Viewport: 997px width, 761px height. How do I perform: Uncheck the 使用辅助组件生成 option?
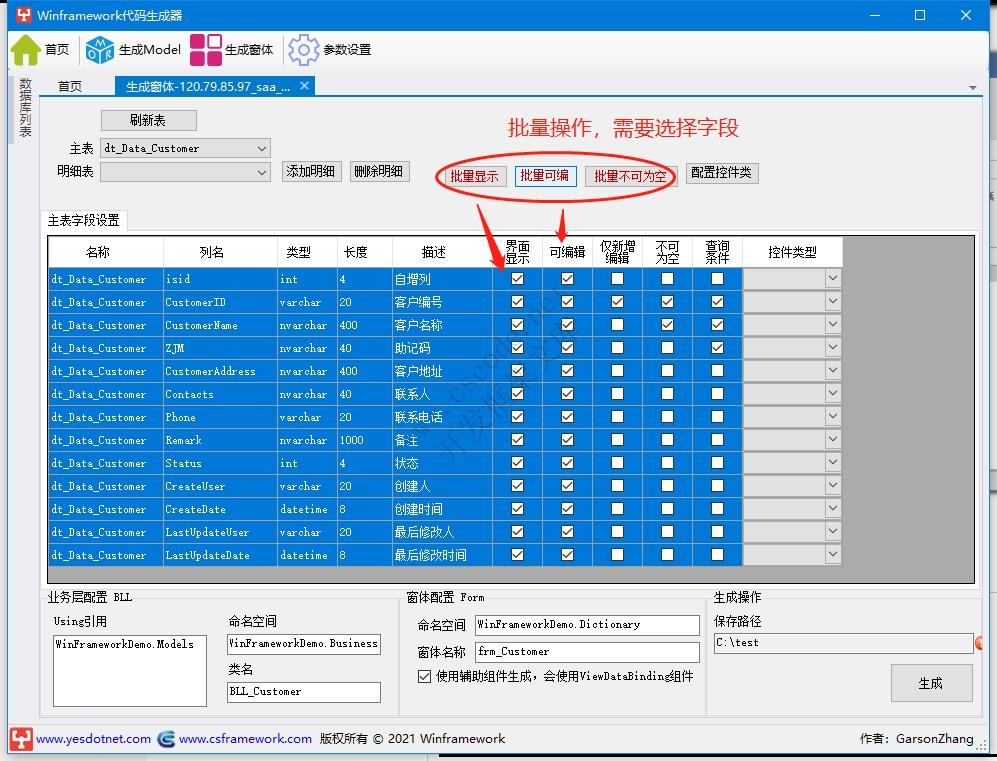425,676
